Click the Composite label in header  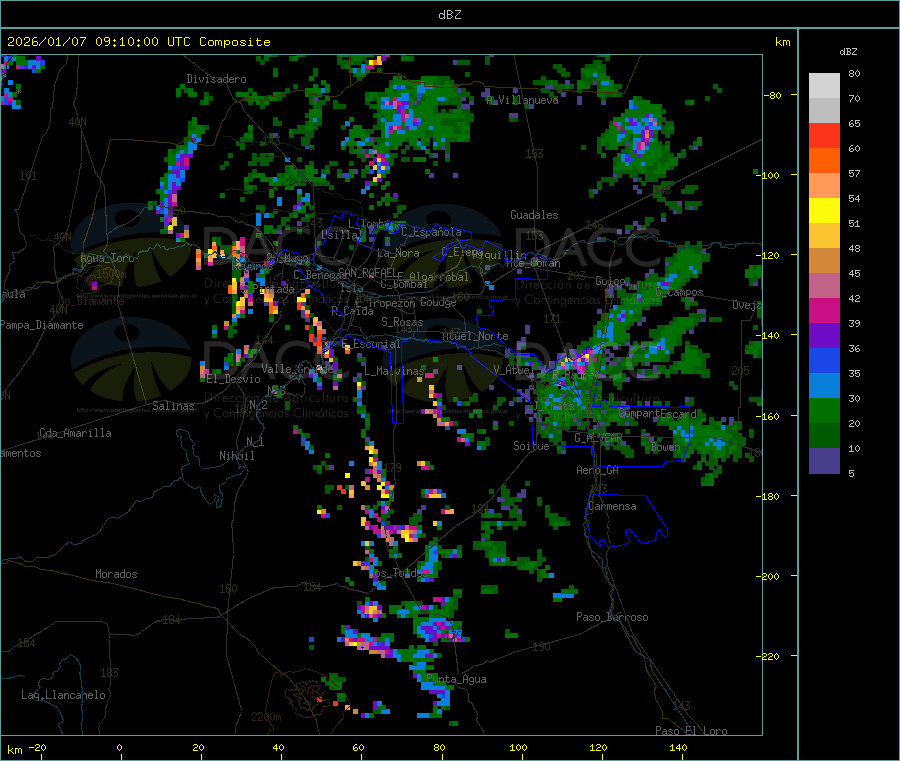click(235, 42)
